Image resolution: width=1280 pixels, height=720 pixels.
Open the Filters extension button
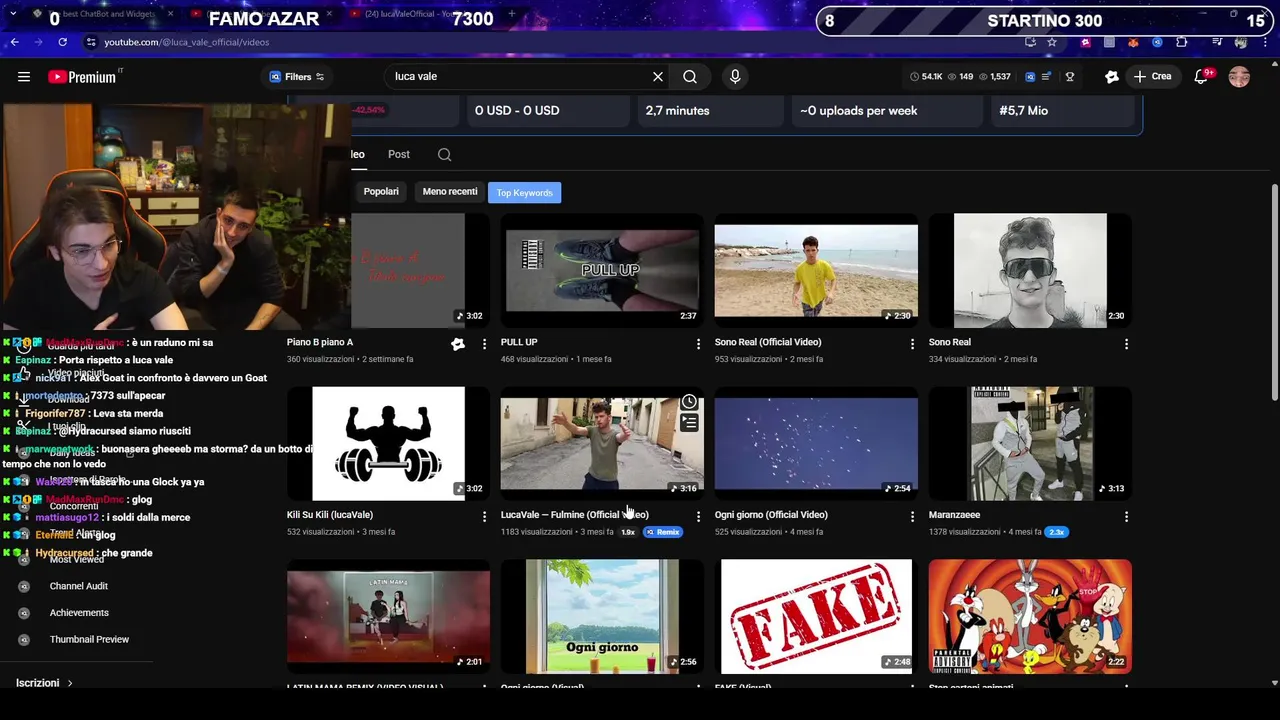pos(297,76)
